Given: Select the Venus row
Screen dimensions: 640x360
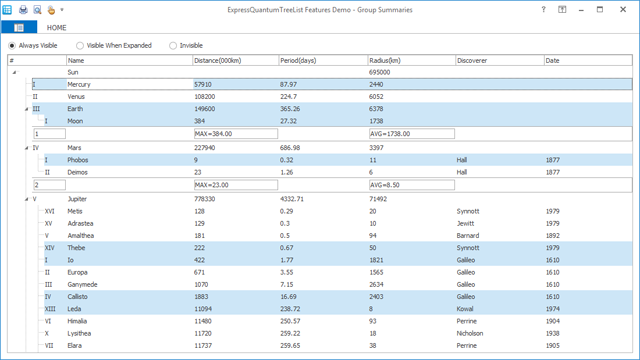Looking at the screenshot, I should (332, 97).
